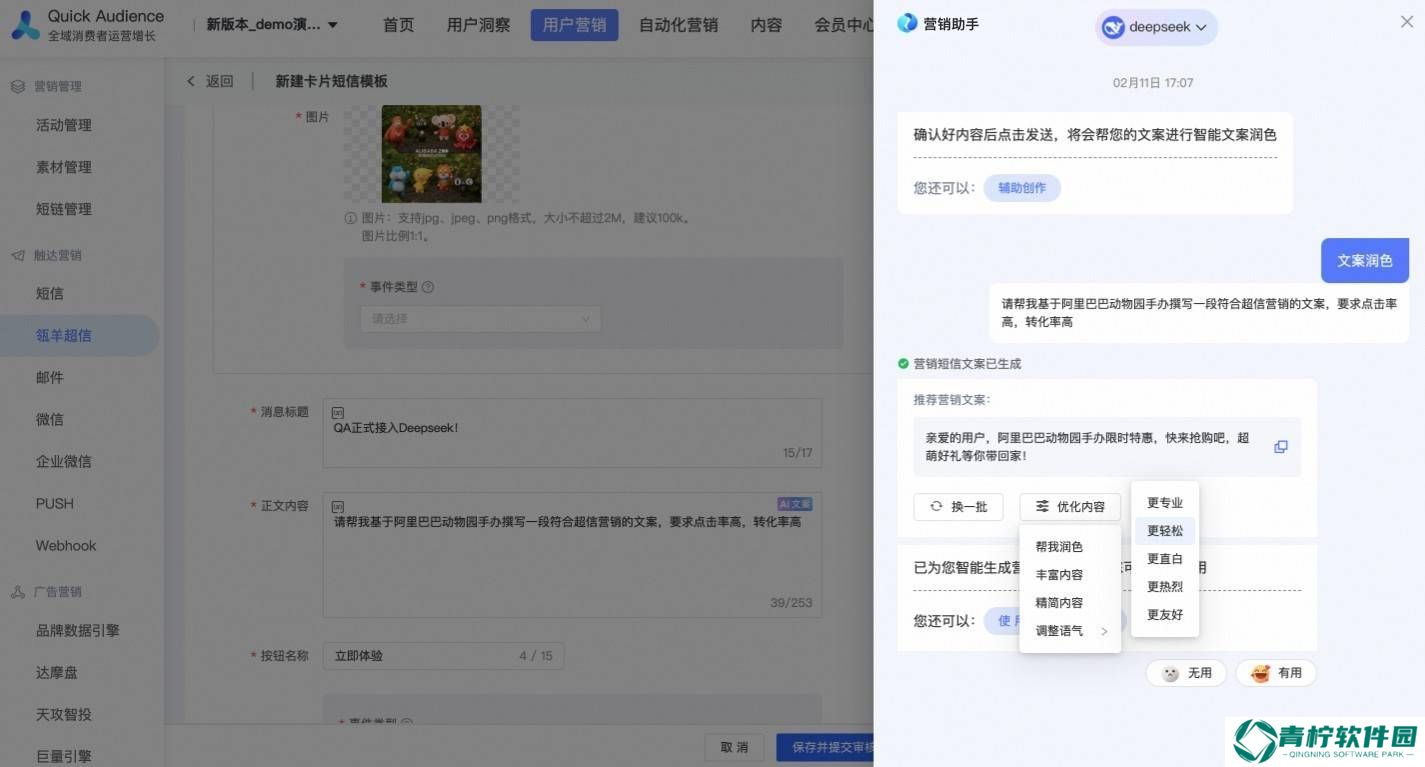Switch to the 用户营销 tab
The width and height of the screenshot is (1425, 767).
(x=574, y=25)
